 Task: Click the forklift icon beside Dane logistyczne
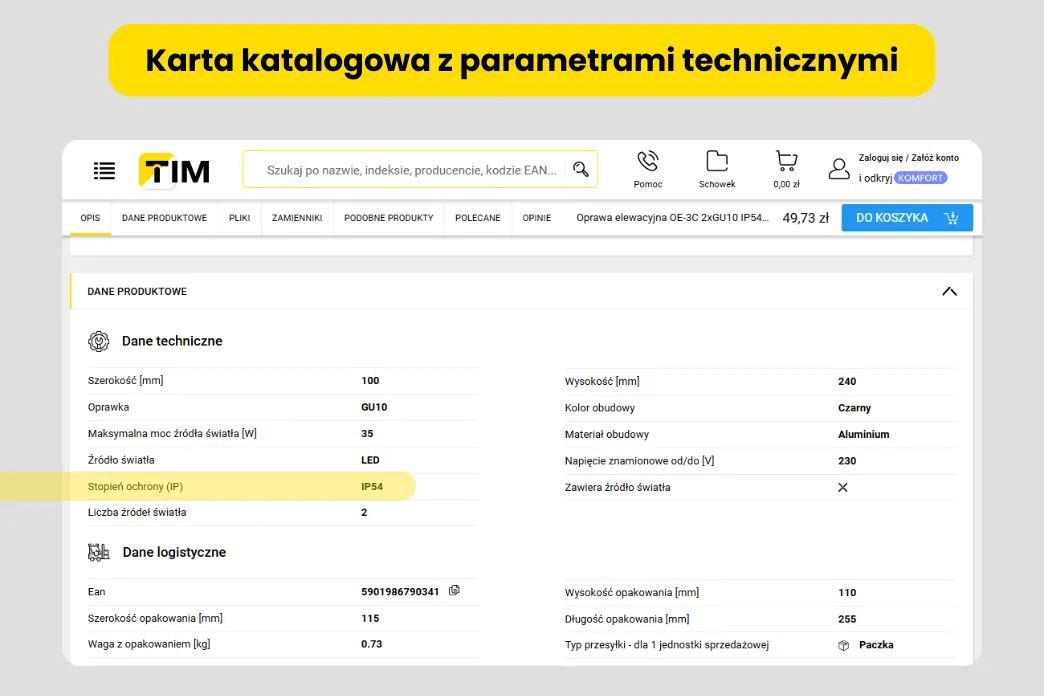point(99,551)
